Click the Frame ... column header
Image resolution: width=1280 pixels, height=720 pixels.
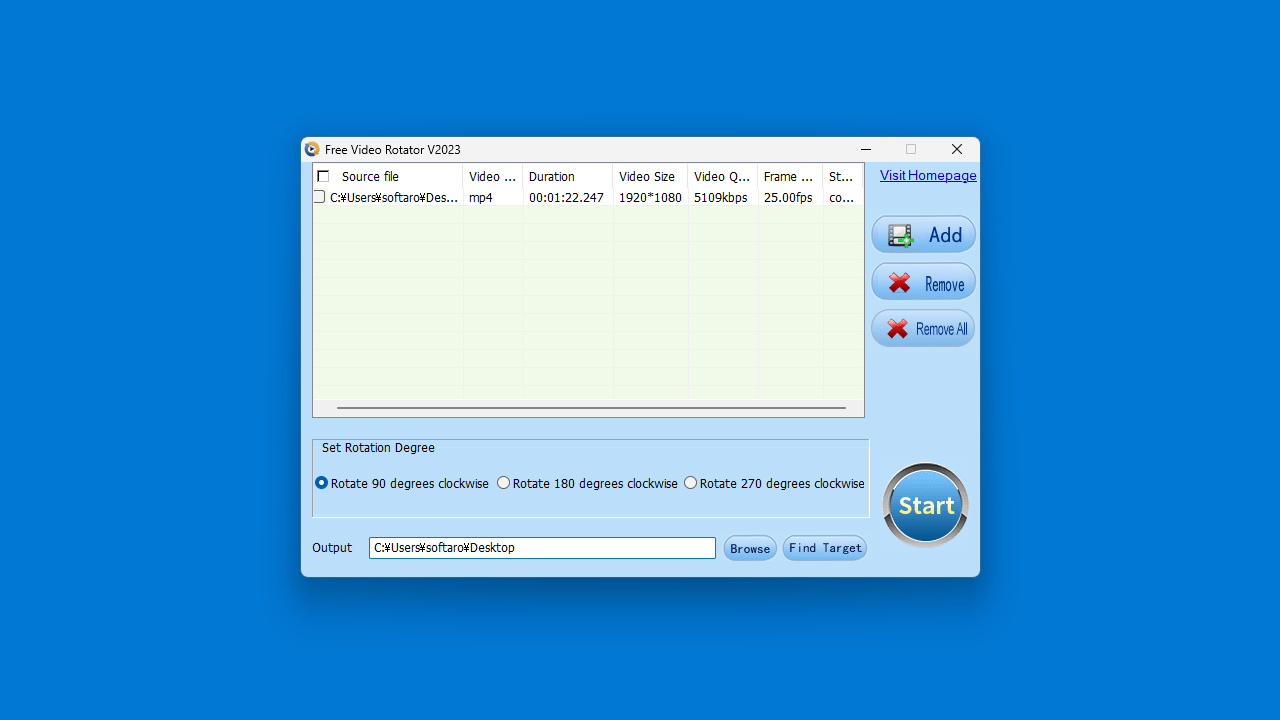click(x=790, y=176)
